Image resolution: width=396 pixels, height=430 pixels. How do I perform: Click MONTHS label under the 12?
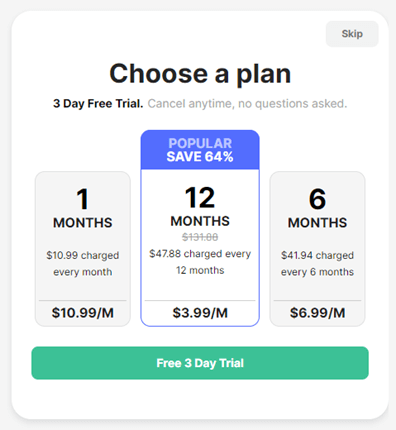coord(200,221)
